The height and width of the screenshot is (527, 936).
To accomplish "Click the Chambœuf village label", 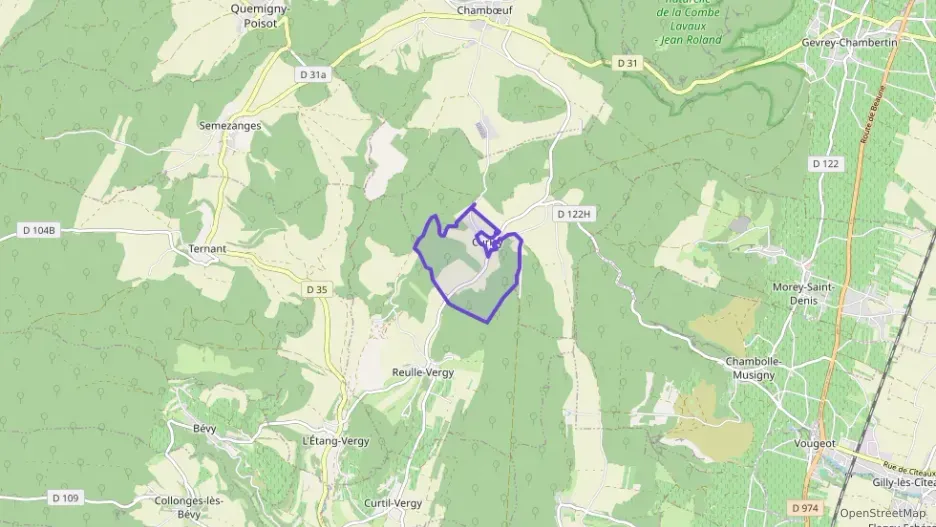I will (x=485, y=10).
